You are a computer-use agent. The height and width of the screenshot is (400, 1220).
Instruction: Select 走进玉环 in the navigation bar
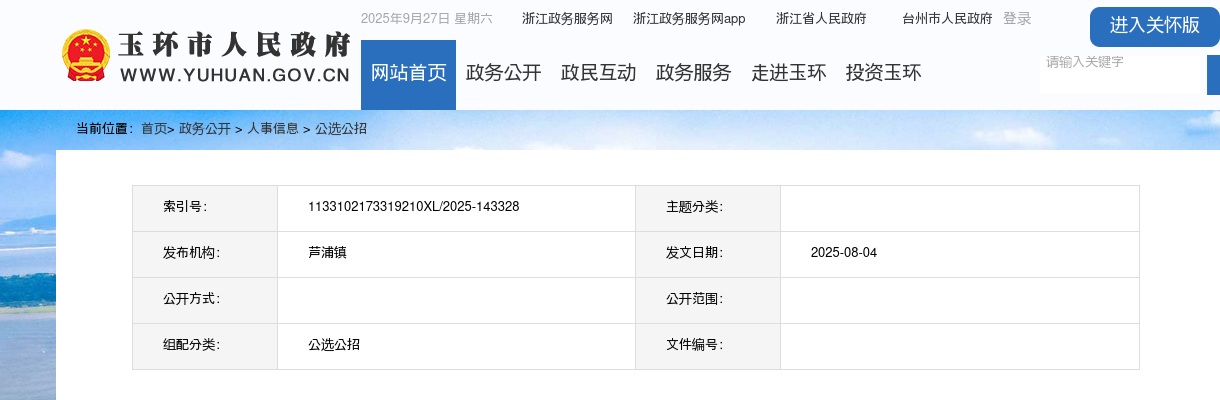click(x=788, y=73)
